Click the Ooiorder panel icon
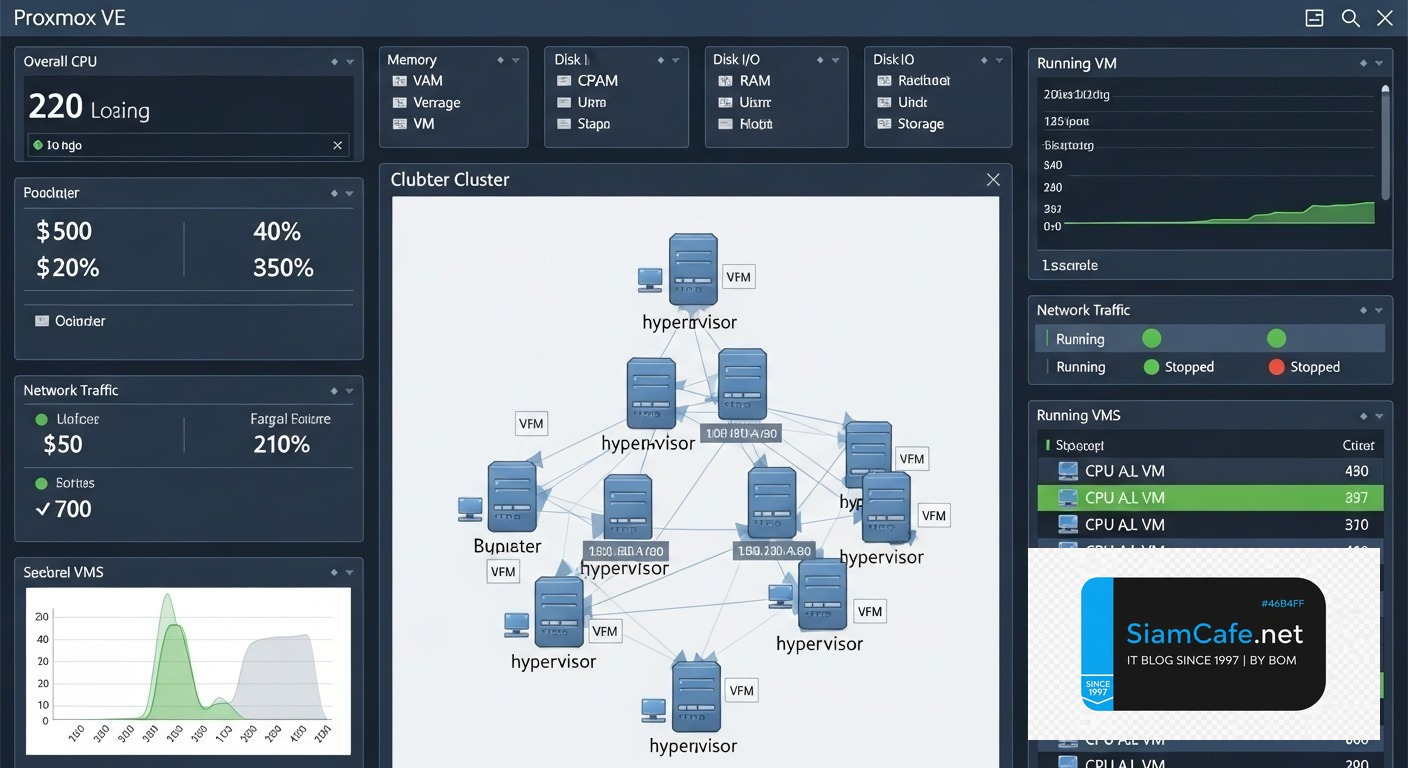1408x768 pixels. pos(42,321)
